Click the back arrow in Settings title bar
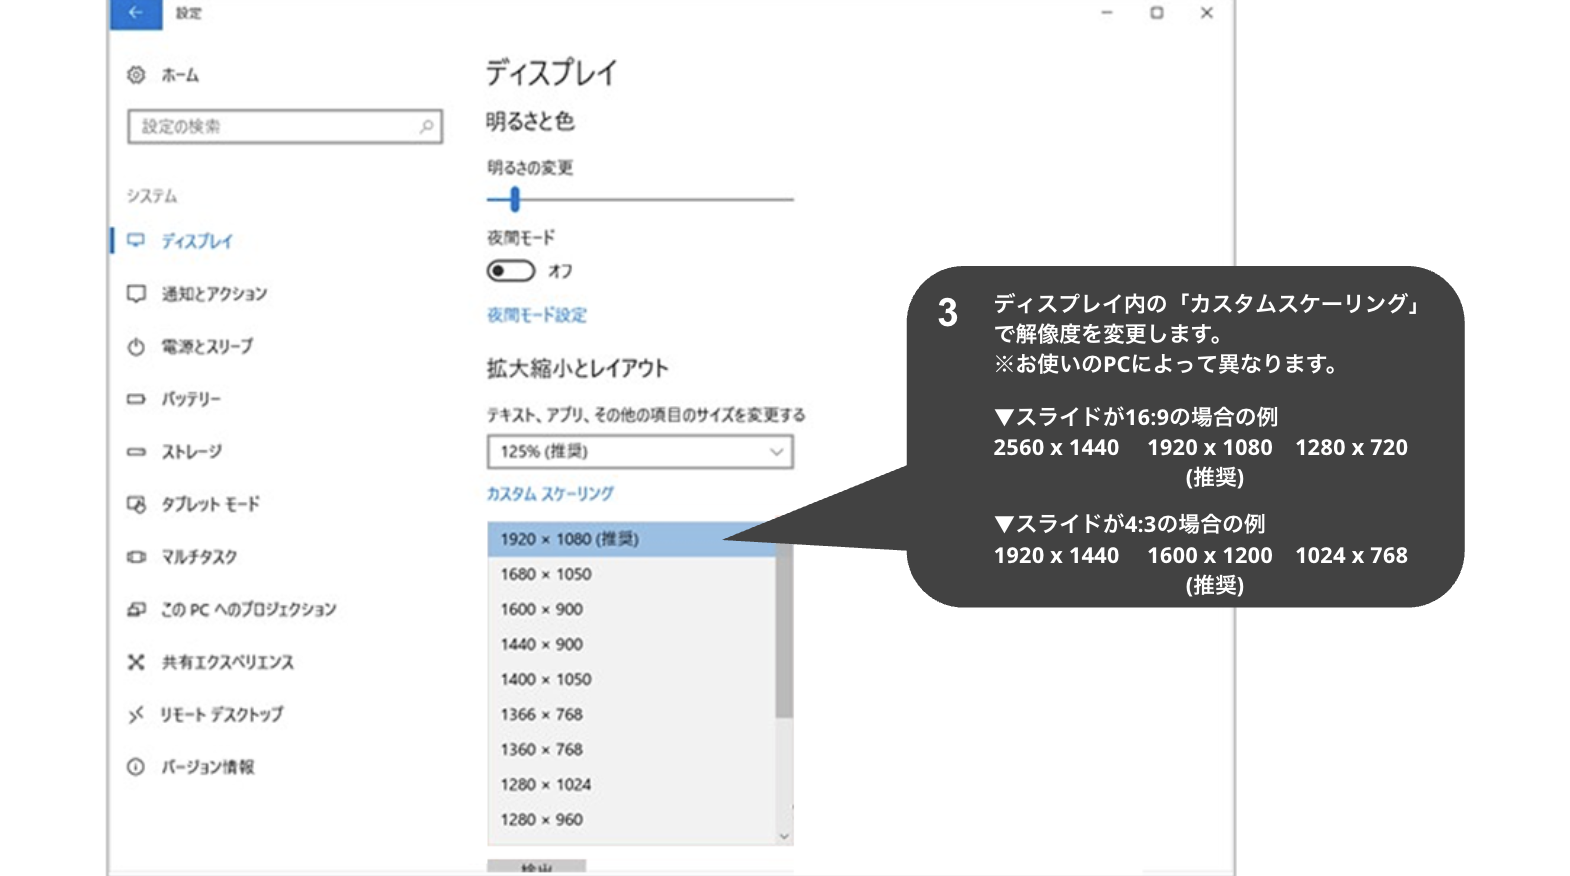This screenshot has height=876, width=1570. 136,13
